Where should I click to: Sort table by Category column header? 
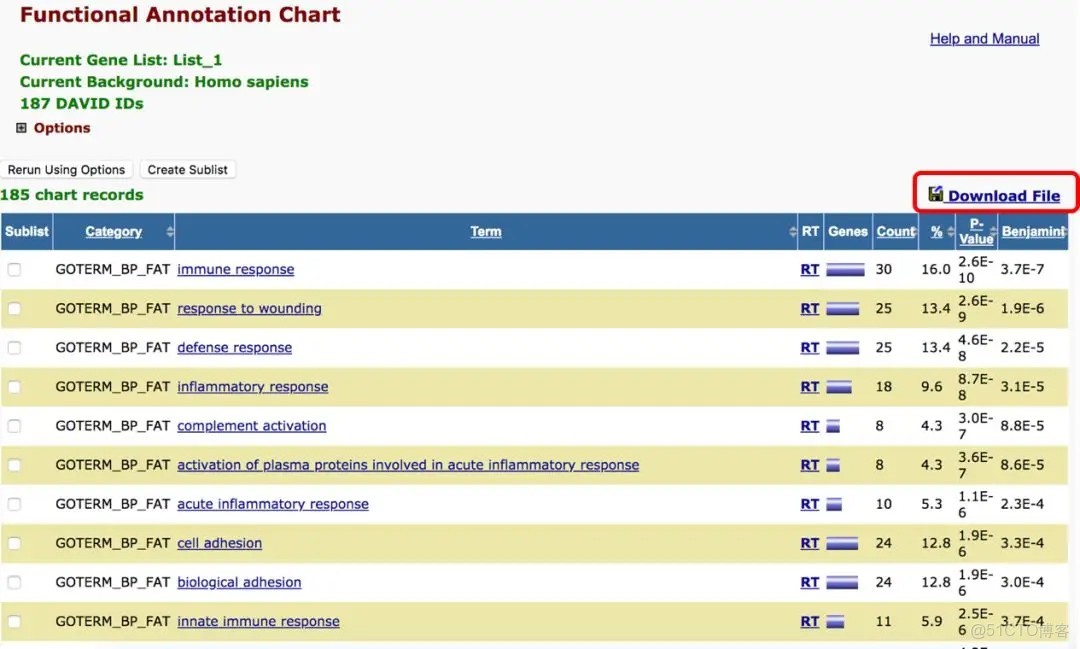point(113,231)
